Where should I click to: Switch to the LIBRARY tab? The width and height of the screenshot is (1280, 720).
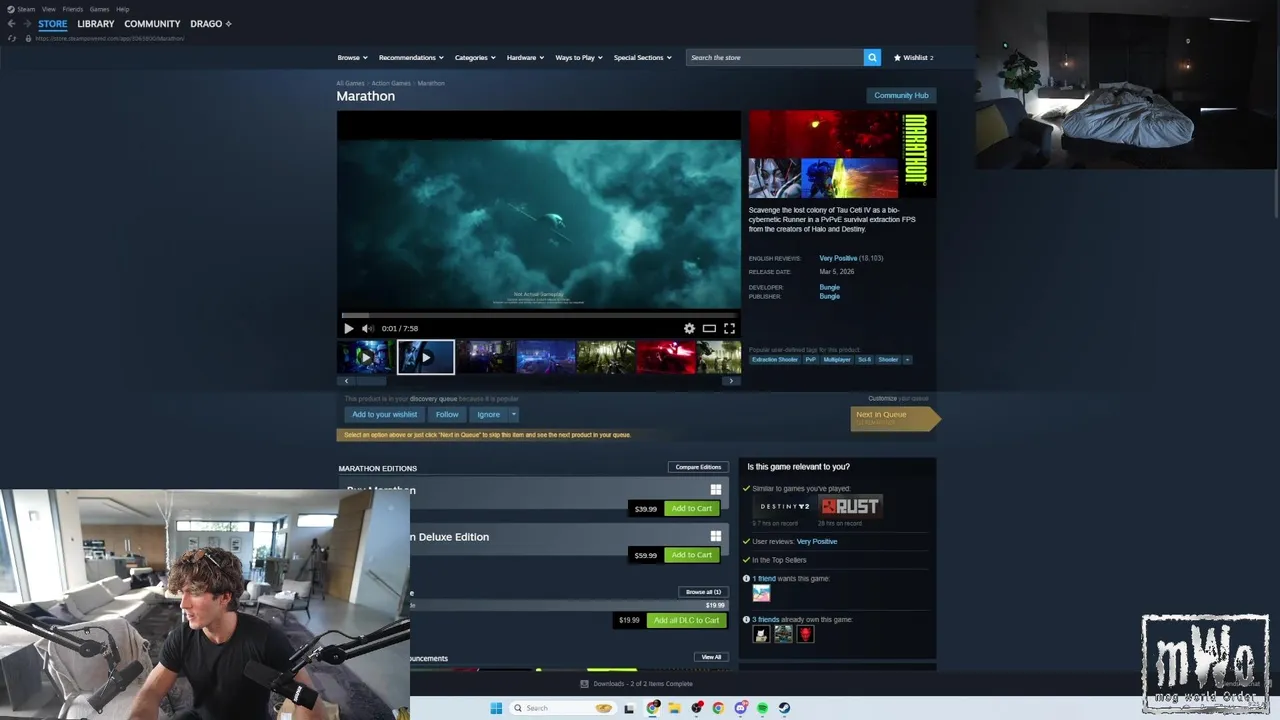96,23
